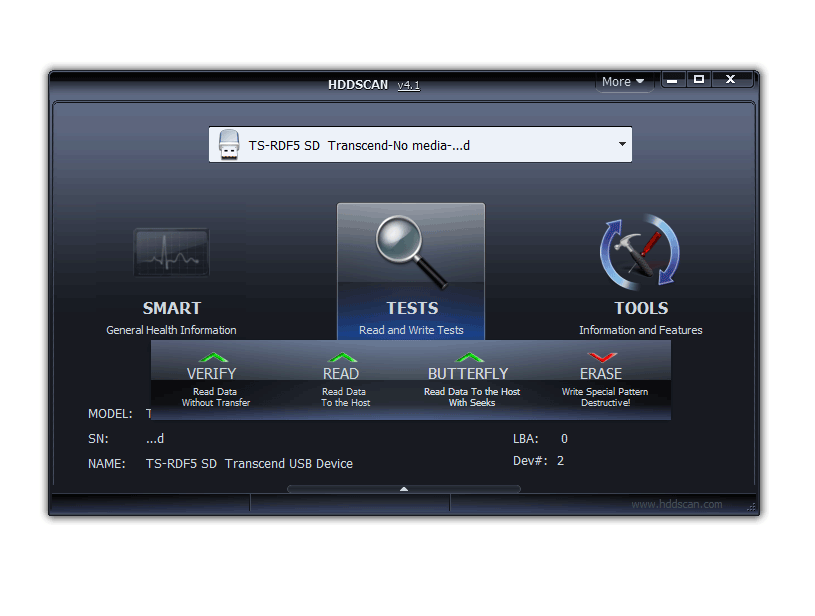Choose the BUTTERFLY test menu label
This screenshot has height=616, width=815.
point(468,374)
